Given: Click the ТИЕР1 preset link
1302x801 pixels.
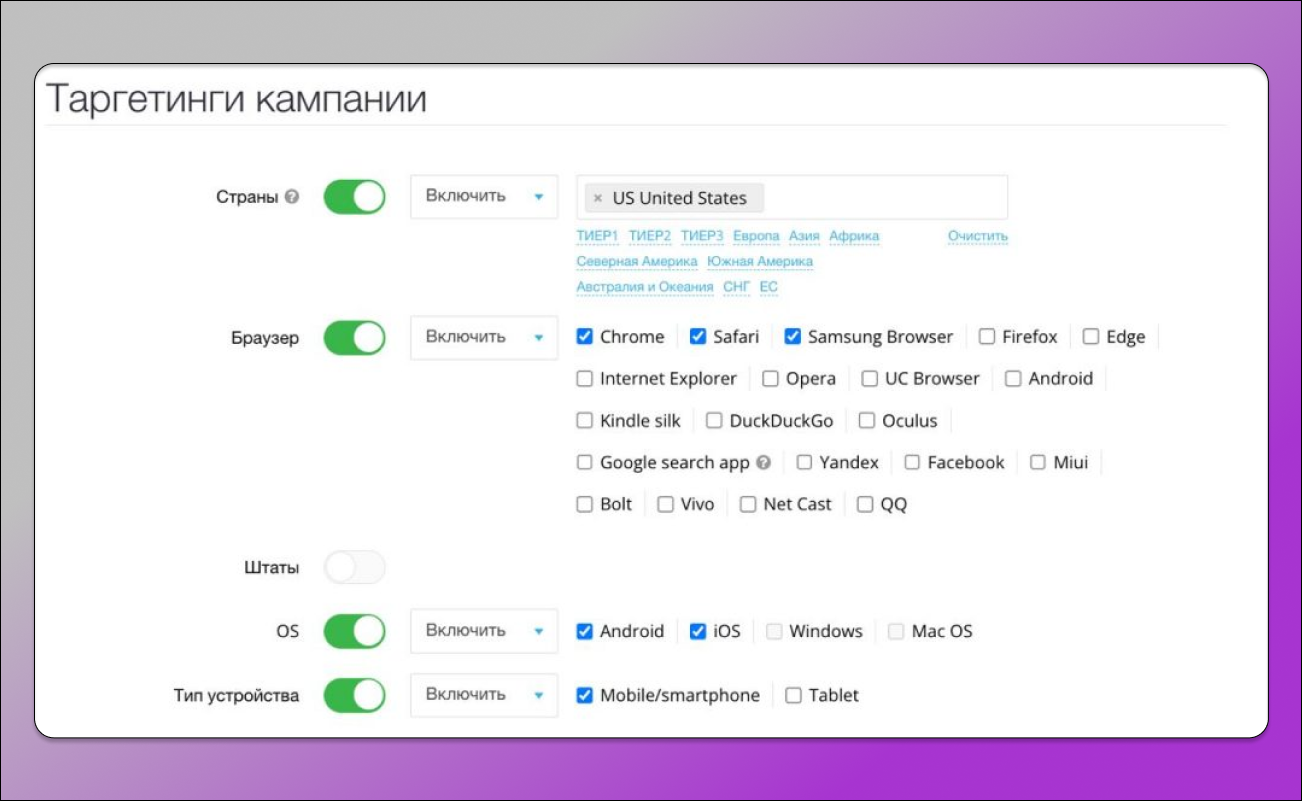Looking at the screenshot, I should pyautogui.click(x=597, y=236).
